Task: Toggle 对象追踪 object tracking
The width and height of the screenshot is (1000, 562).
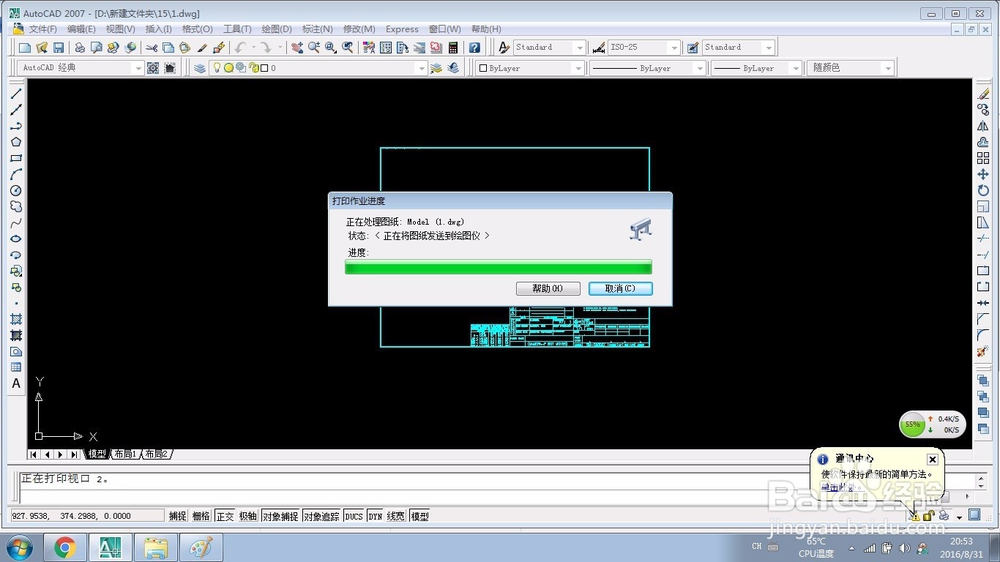Action: (321, 516)
